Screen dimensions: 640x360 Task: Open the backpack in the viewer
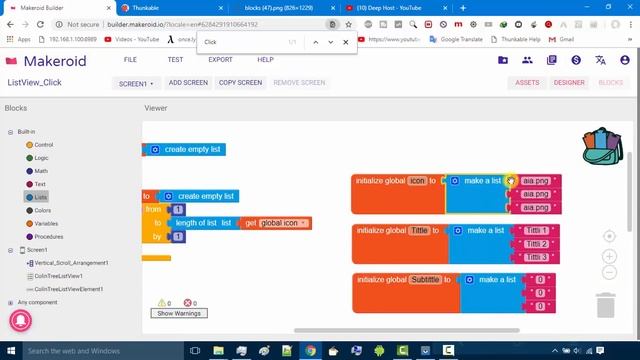602,146
